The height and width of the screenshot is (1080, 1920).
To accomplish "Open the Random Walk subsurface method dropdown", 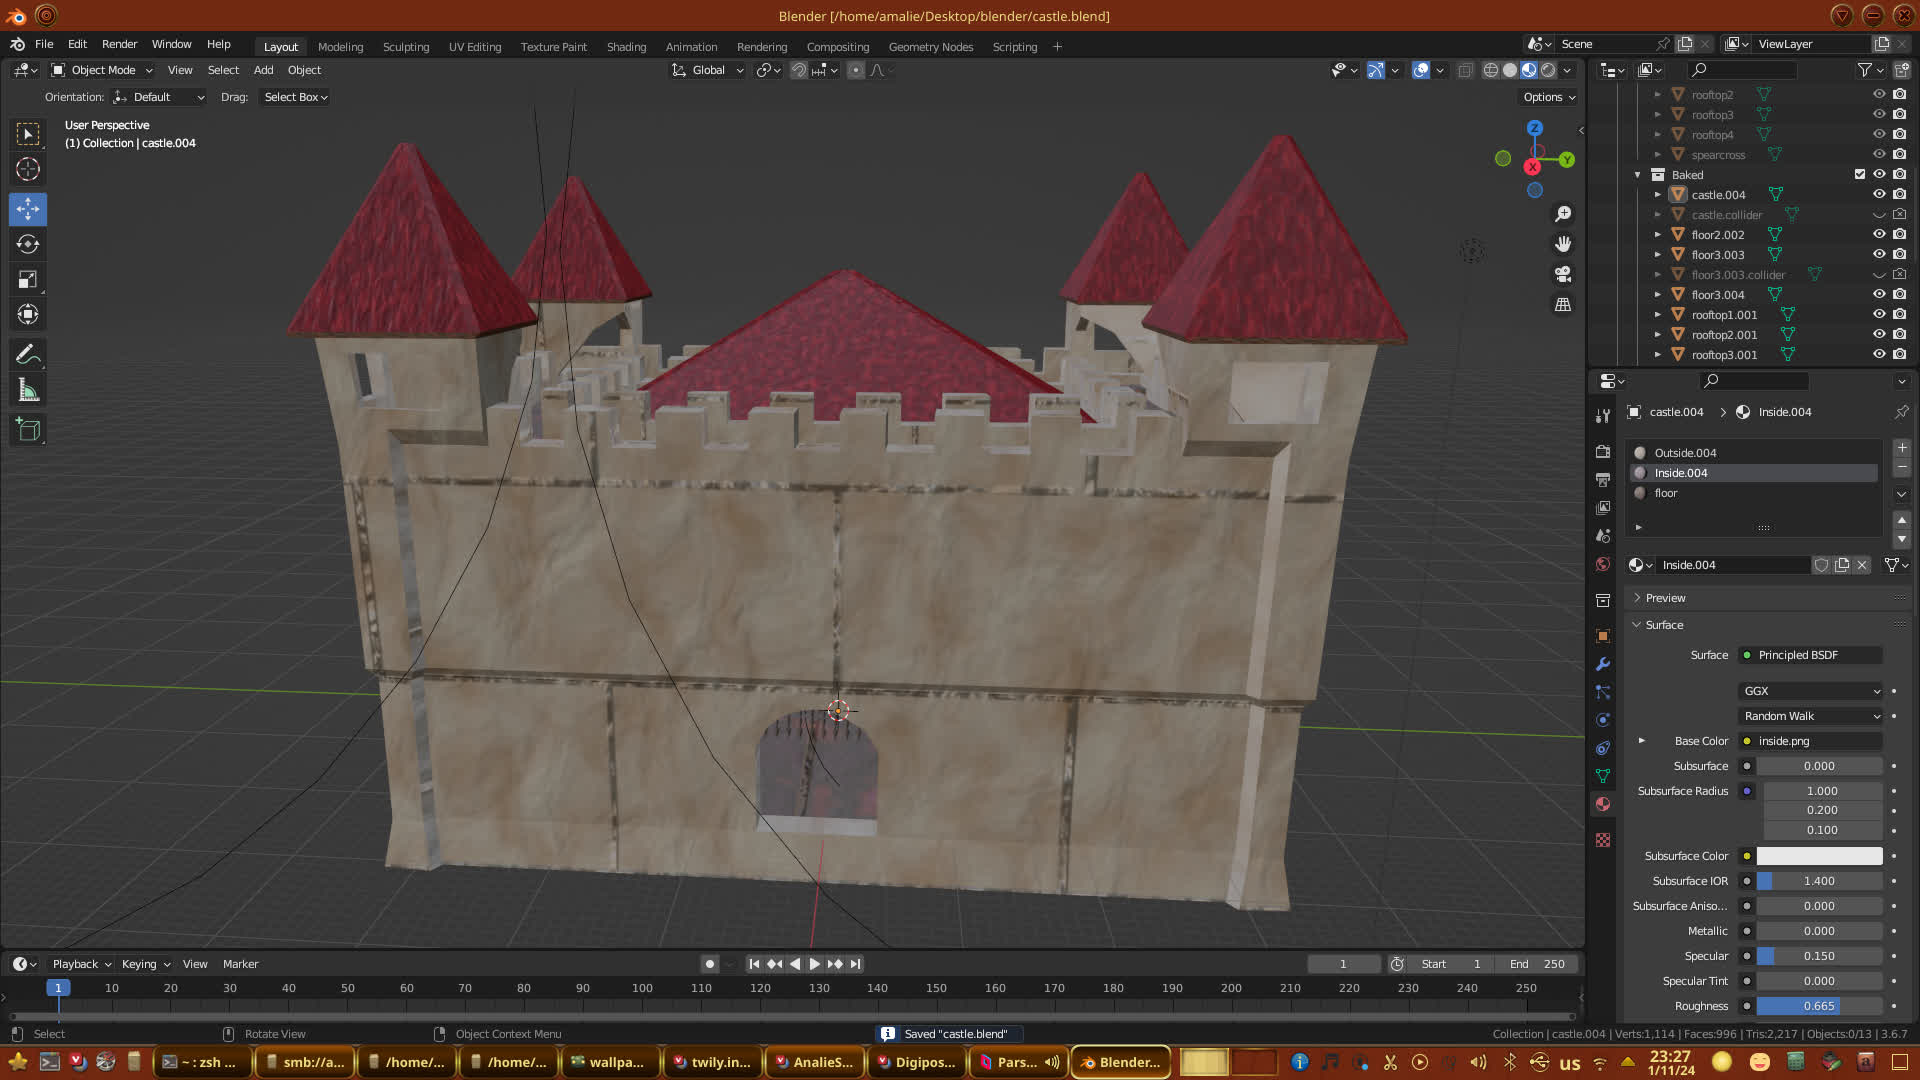I will pyautogui.click(x=1811, y=716).
